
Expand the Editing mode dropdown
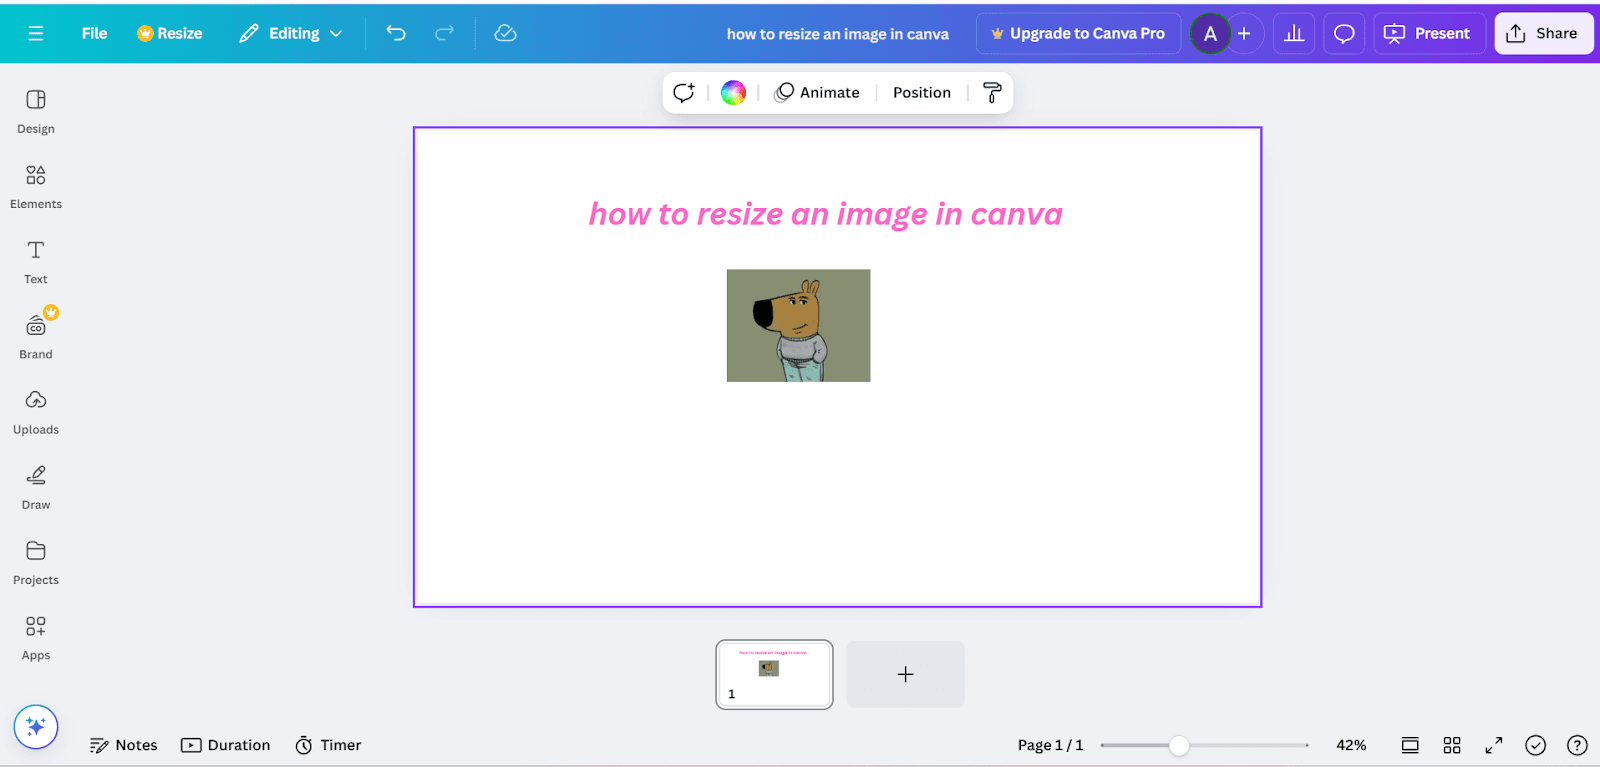coord(291,33)
